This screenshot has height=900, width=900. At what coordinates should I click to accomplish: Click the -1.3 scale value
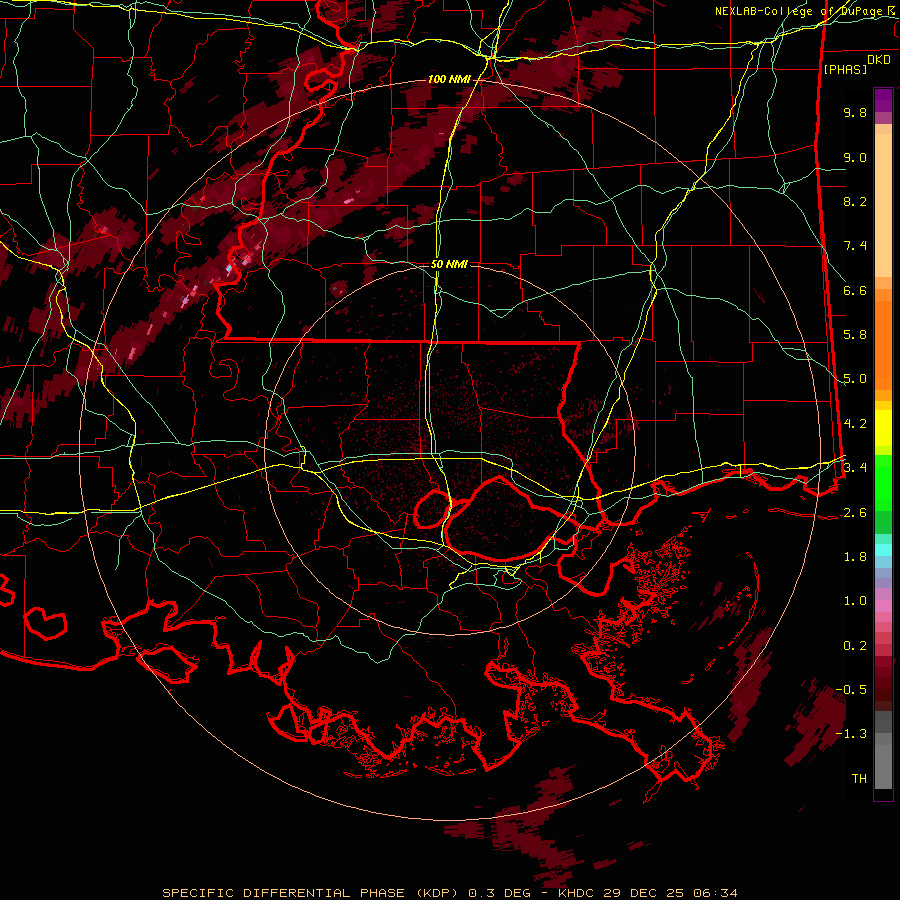(851, 734)
